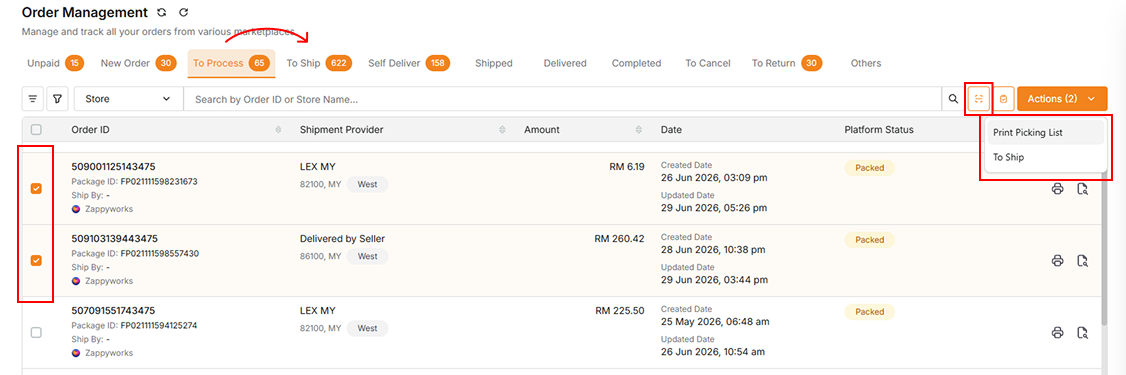This screenshot has height=375, width=1126.
Task: Switch to the Unpaid tab
Action: [55, 63]
